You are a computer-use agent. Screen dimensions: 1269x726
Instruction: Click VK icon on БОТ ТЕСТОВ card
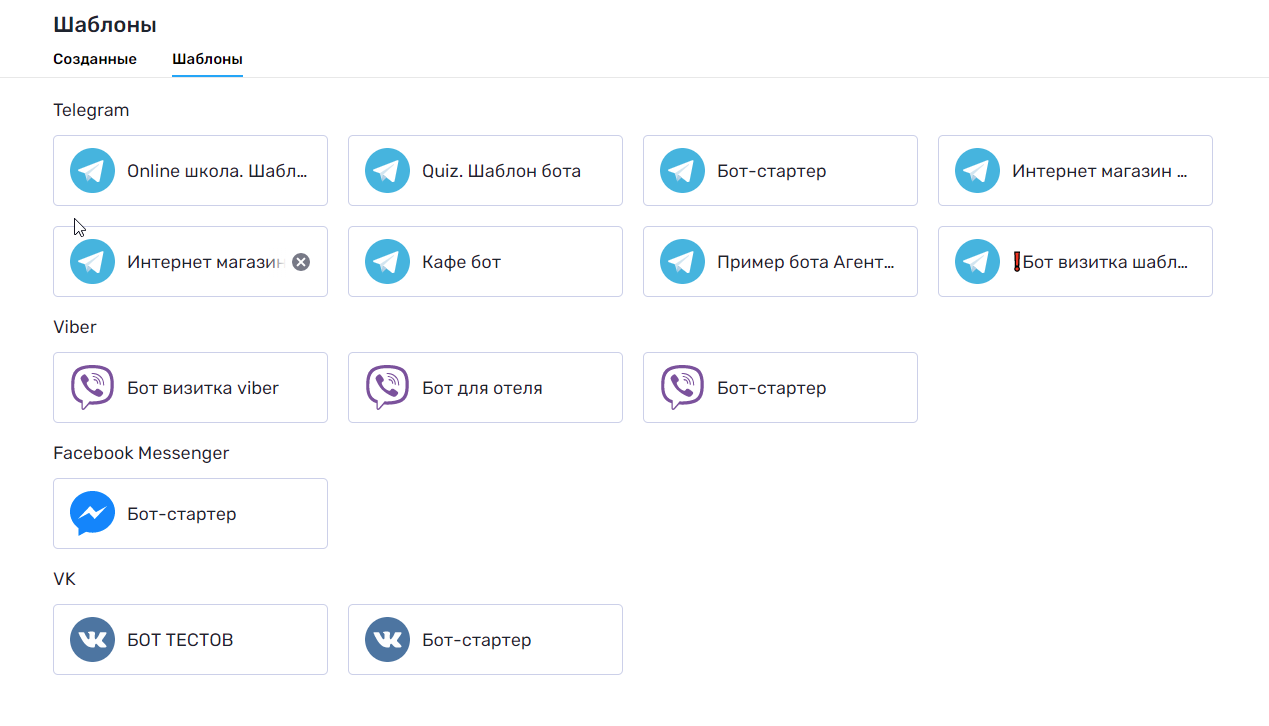click(92, 640)
